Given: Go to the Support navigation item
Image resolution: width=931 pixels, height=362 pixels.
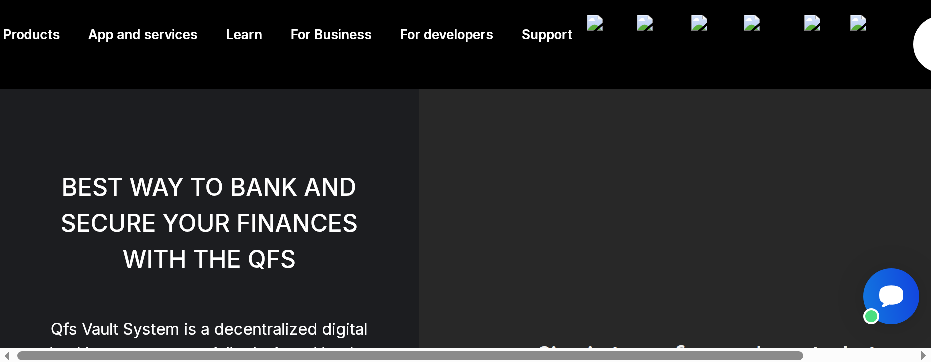Looking at the screenshot, I should [x=547, y=34].
